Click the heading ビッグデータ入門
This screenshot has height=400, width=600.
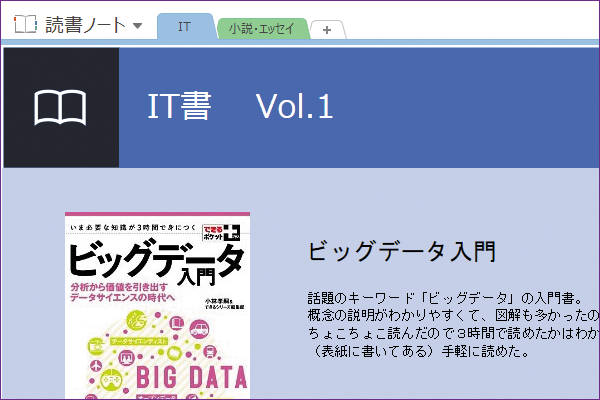point(402,251)
